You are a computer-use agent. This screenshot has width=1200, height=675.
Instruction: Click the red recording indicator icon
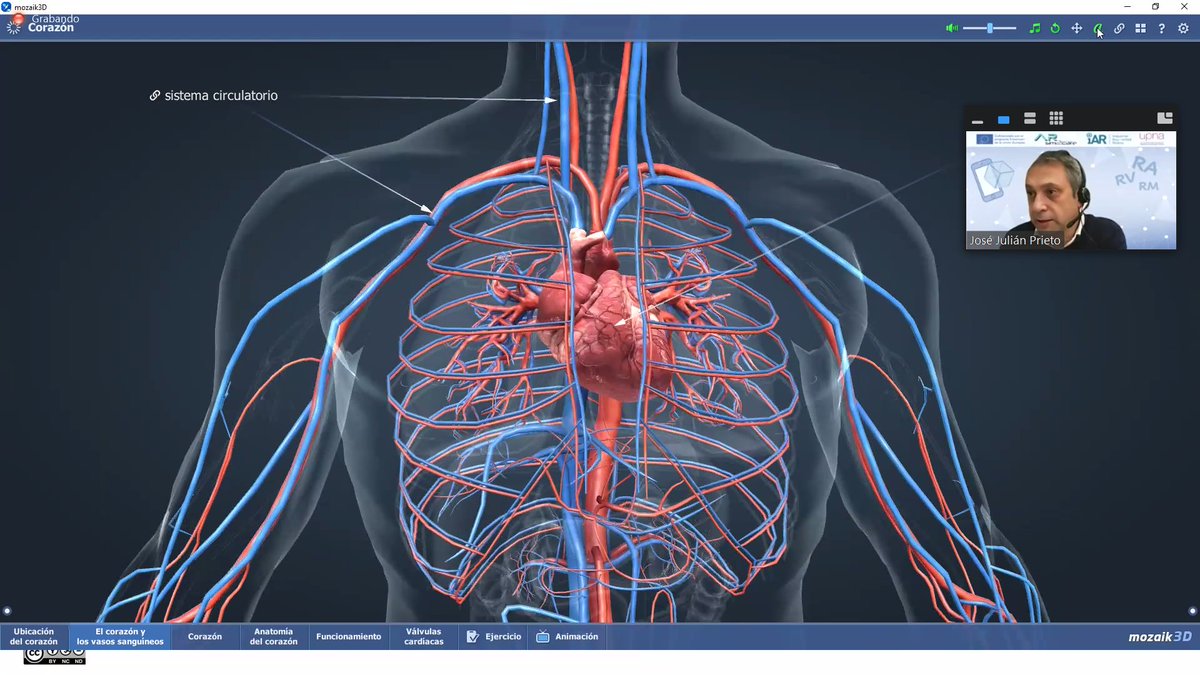pos(18,18)
